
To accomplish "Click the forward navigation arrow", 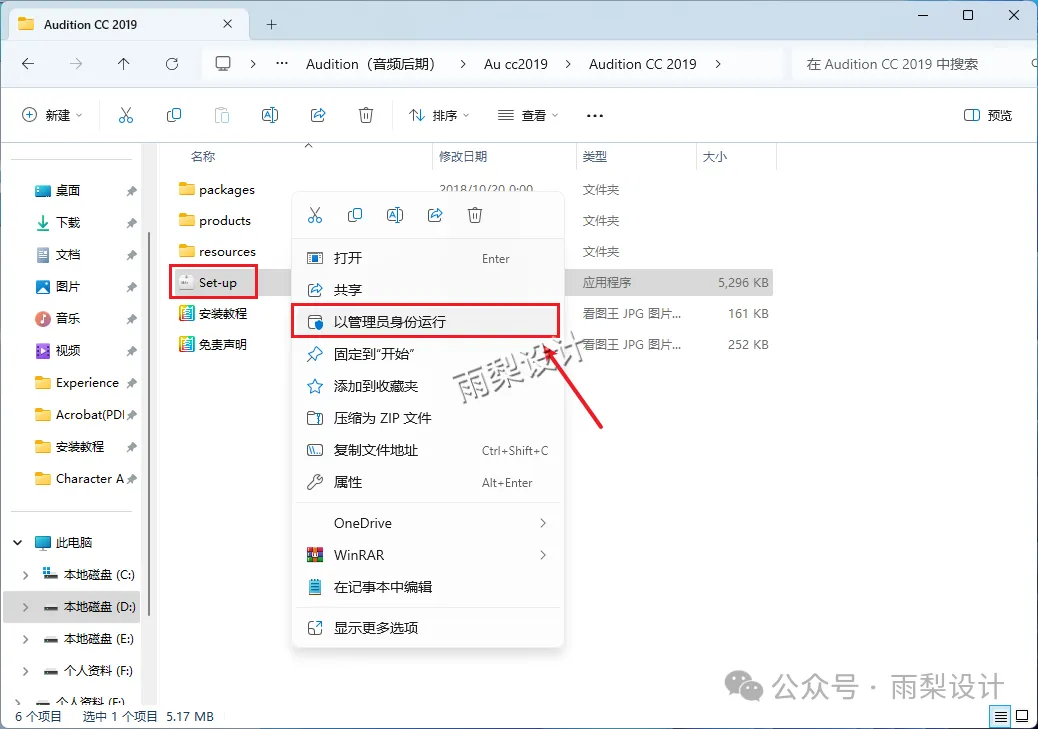I will [x=76, y=64].
